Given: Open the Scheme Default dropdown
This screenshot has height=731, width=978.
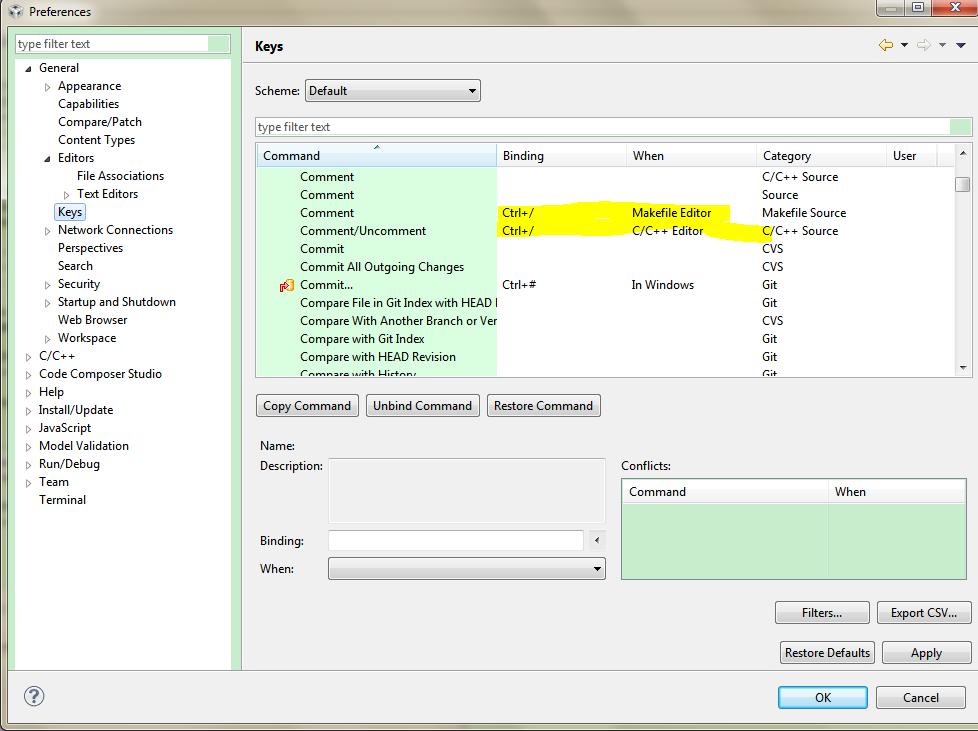Looking at the screenshot, I should 393,90.
